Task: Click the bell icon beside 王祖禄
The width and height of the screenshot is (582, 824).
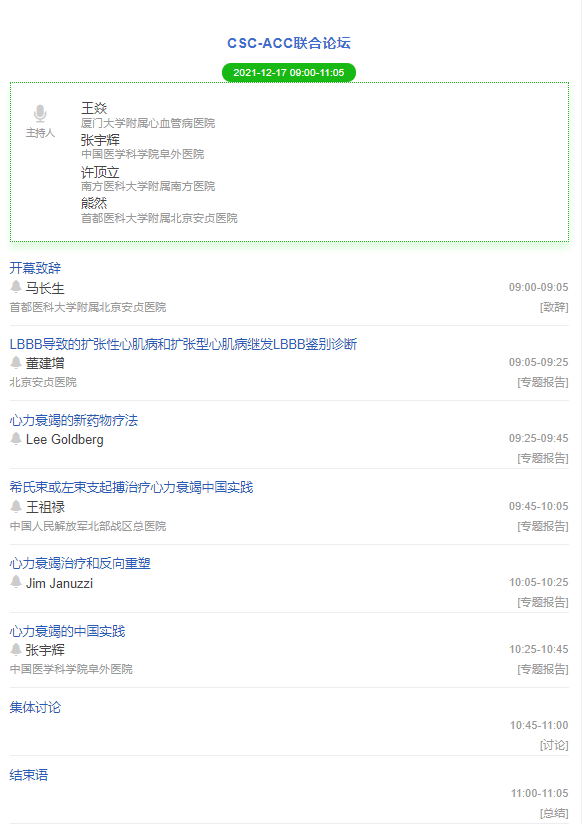Action: pos(16,507)
